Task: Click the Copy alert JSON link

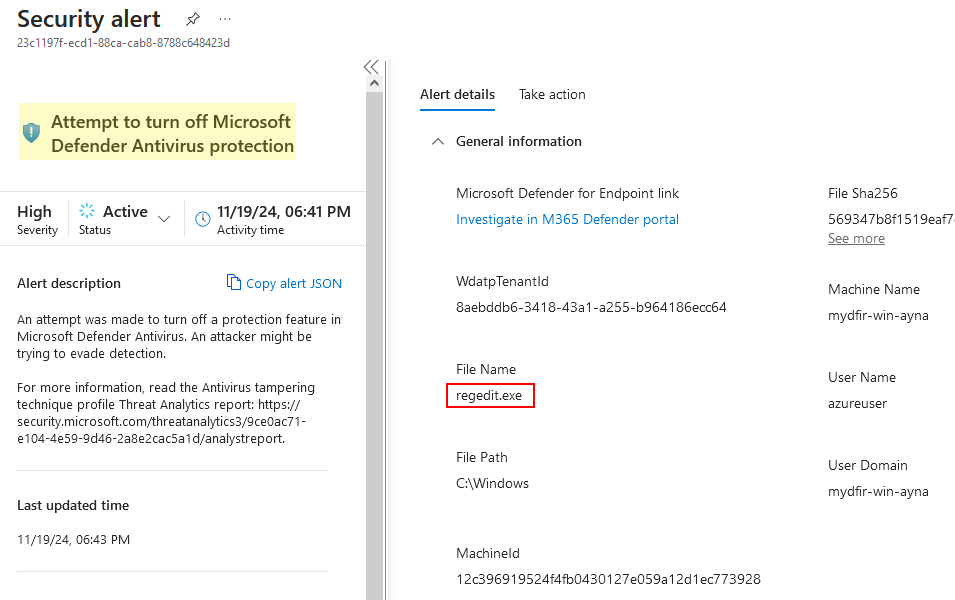Action: pyautogui.click(x=294, y=283)
